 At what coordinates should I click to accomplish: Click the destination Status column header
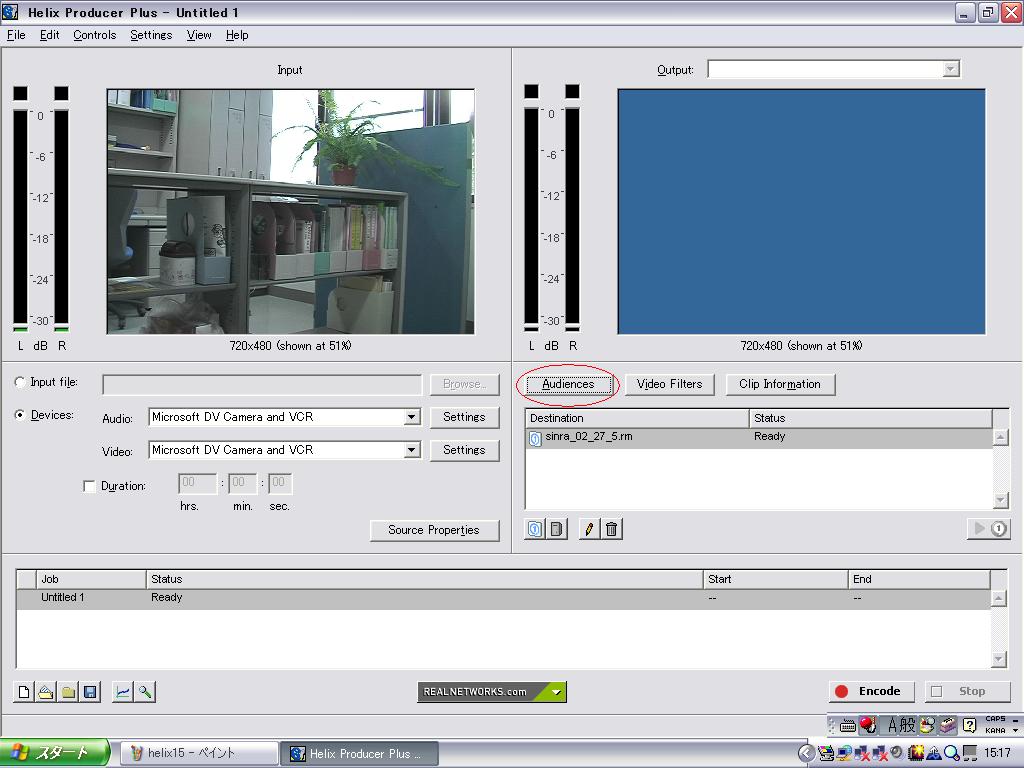click(x=871, y=418)
